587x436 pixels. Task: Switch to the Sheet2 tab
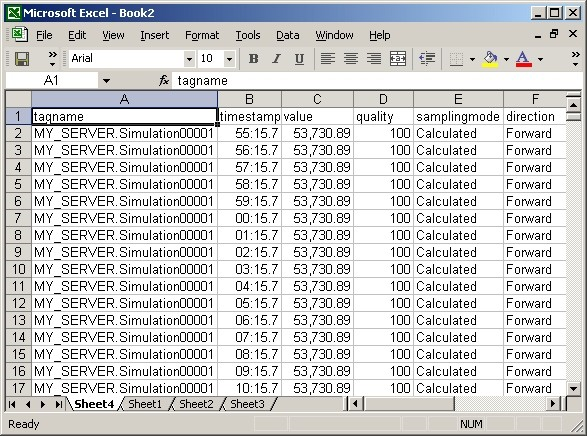click(196, 404)
